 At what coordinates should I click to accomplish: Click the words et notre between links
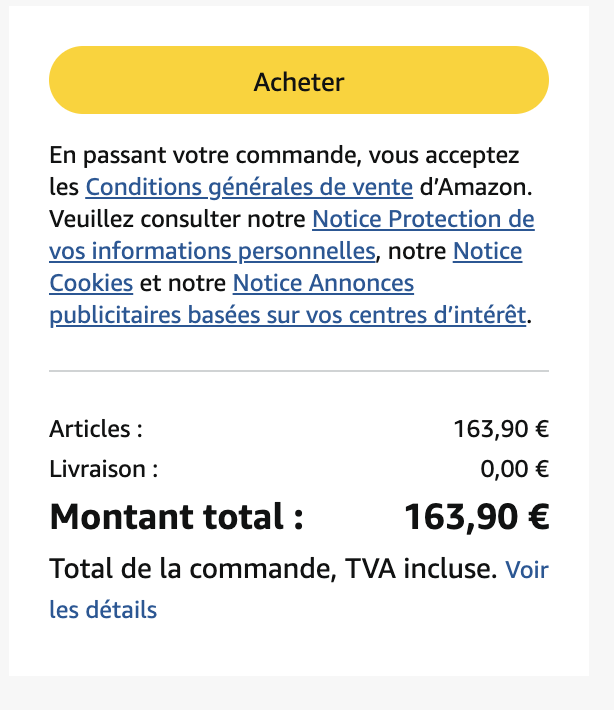pos(183,283)
